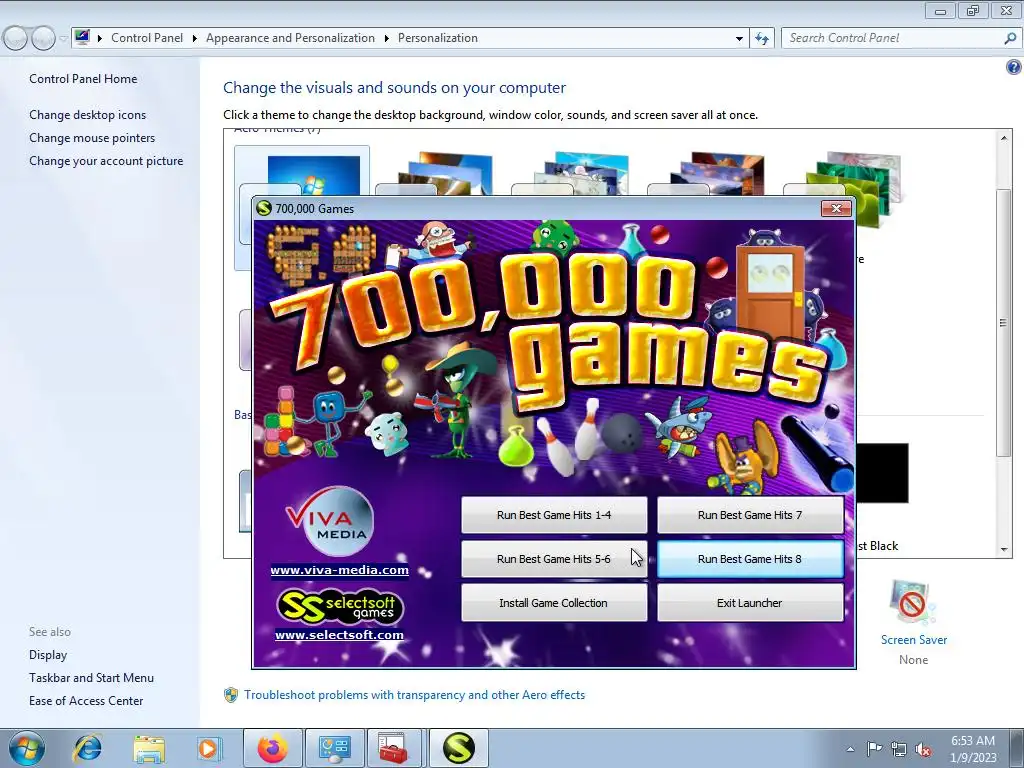
Task: Visit www.selectsoft.com link
Action: click(340, 635)
